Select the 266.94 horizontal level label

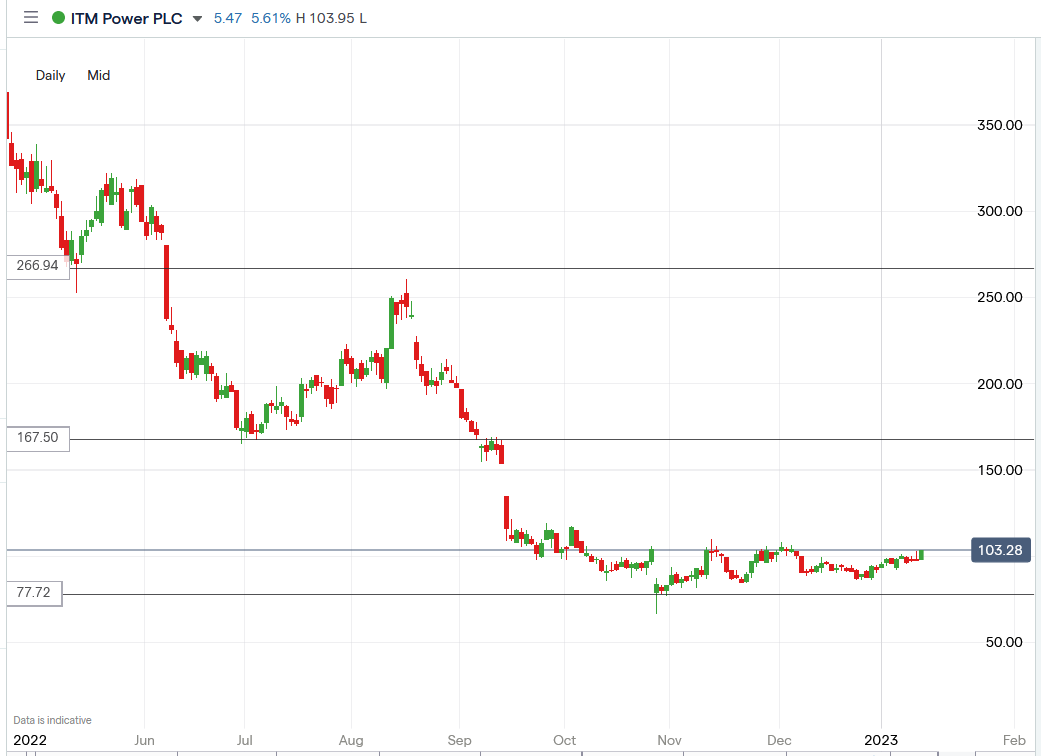click(x=38, y=265)
